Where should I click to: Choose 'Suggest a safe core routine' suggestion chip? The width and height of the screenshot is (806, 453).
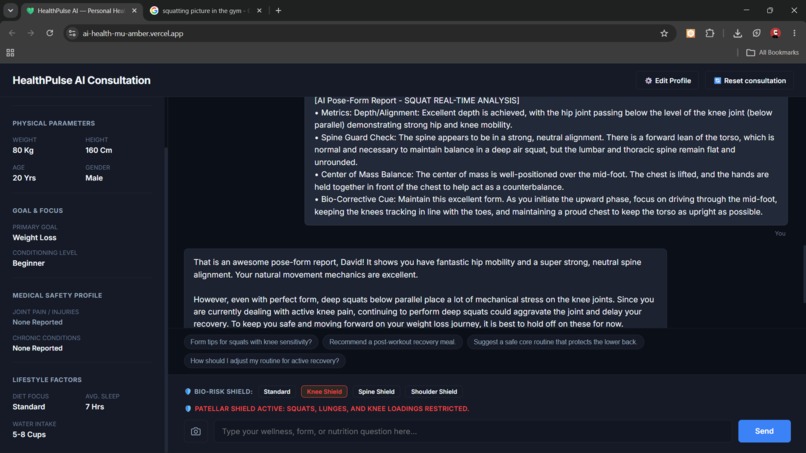tap(555, 342)
